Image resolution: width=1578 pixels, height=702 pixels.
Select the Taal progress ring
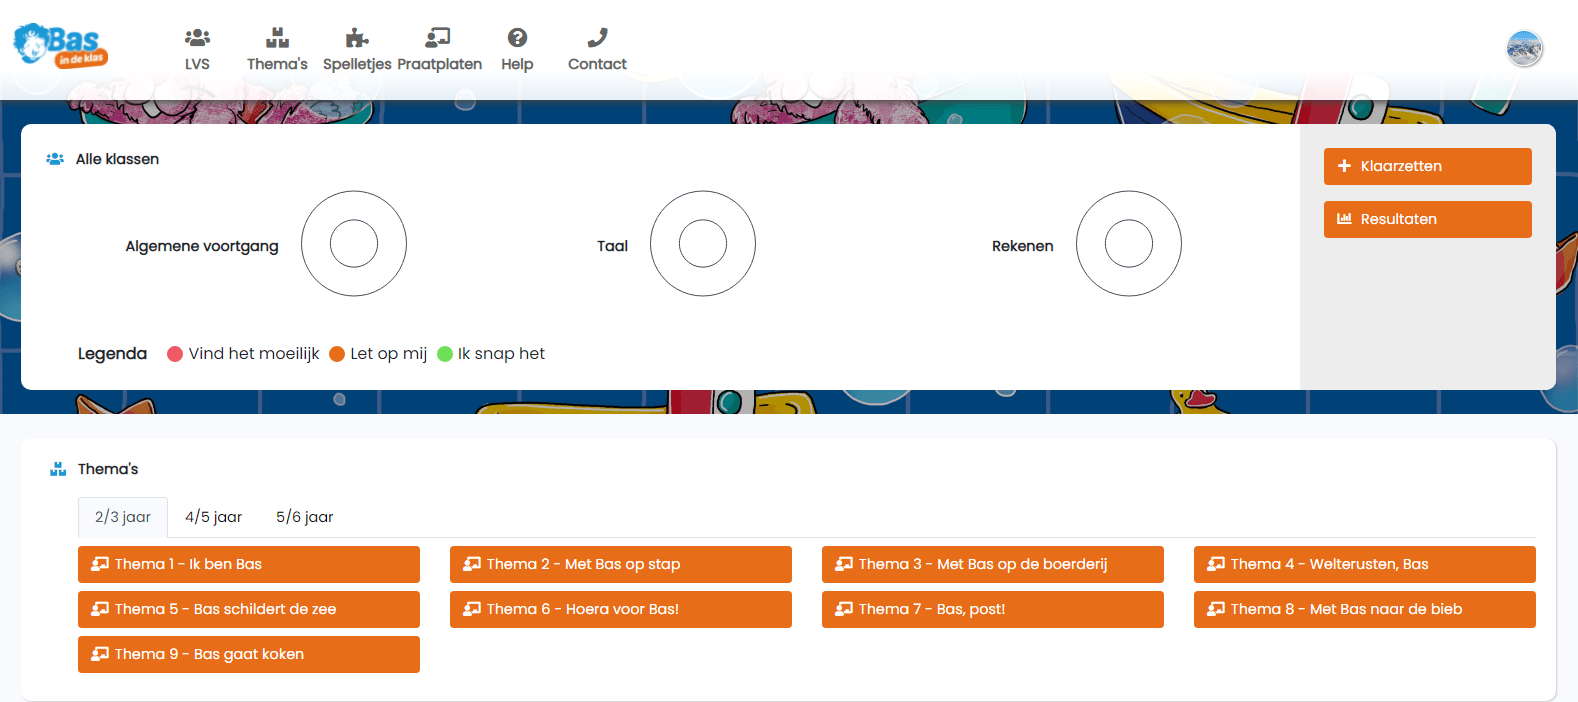point(703,244)
